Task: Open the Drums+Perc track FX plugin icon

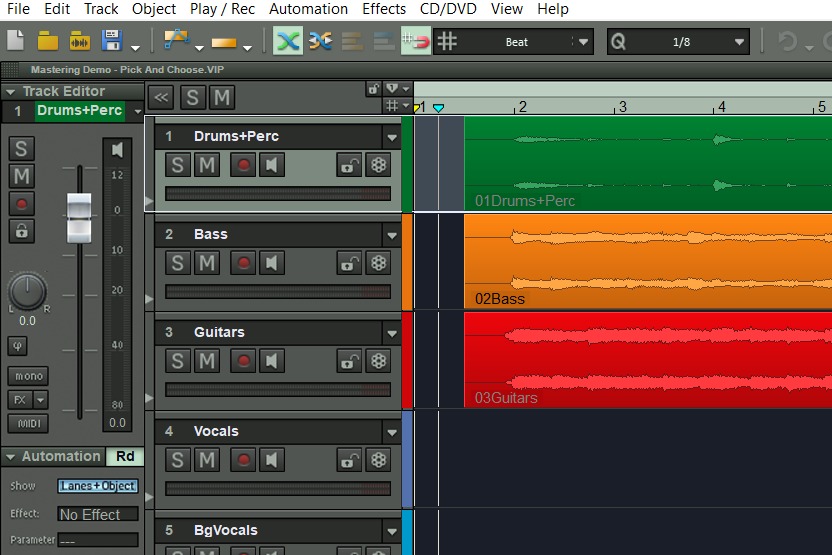Action: tap(378, 165)
